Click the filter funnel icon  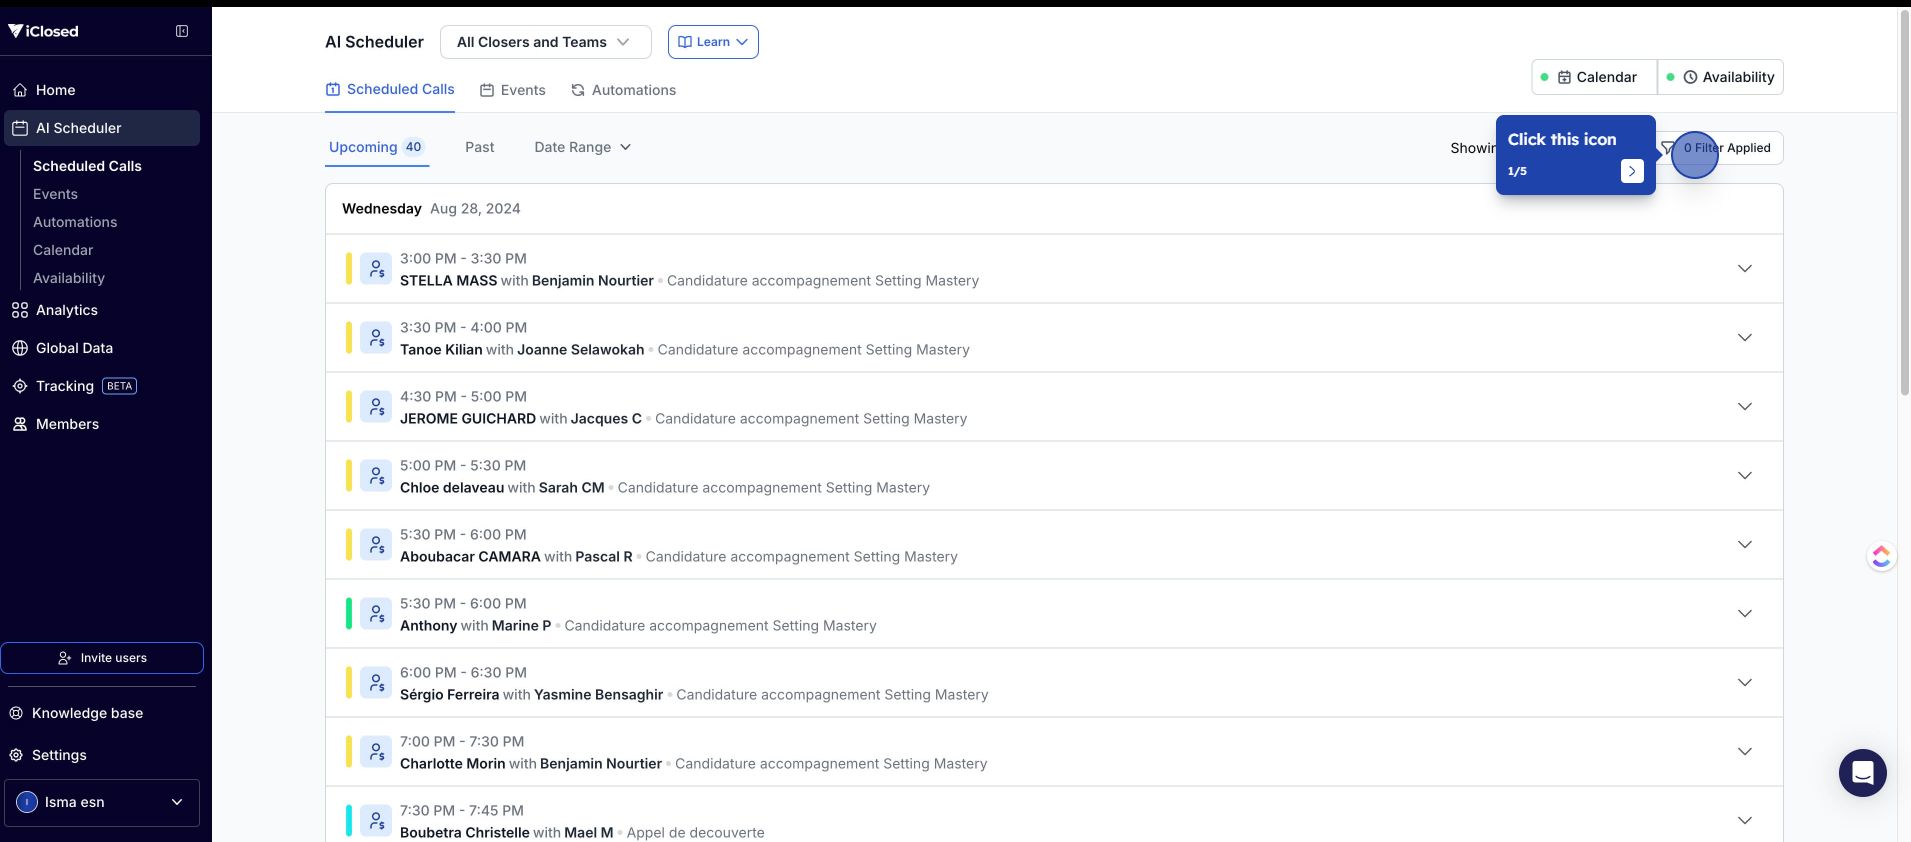click(1667, 148)
